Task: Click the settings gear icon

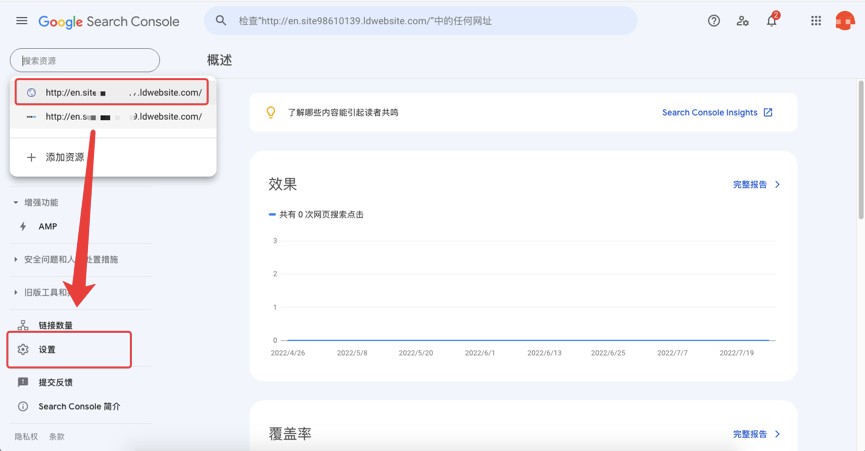Action: (x=23, y=349)
